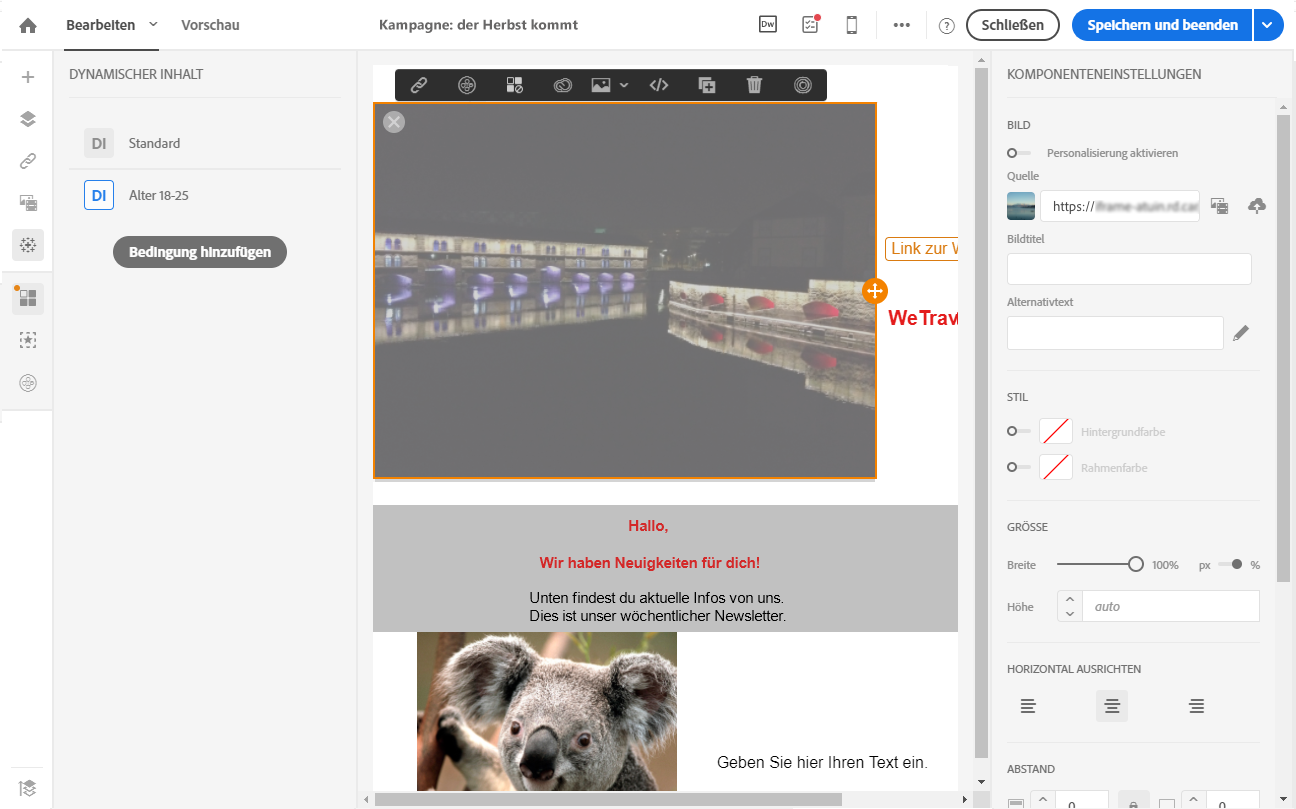Decrease Höhe with the down stepper
The height and width of the screenshot is (809, 1296).
1070,614
